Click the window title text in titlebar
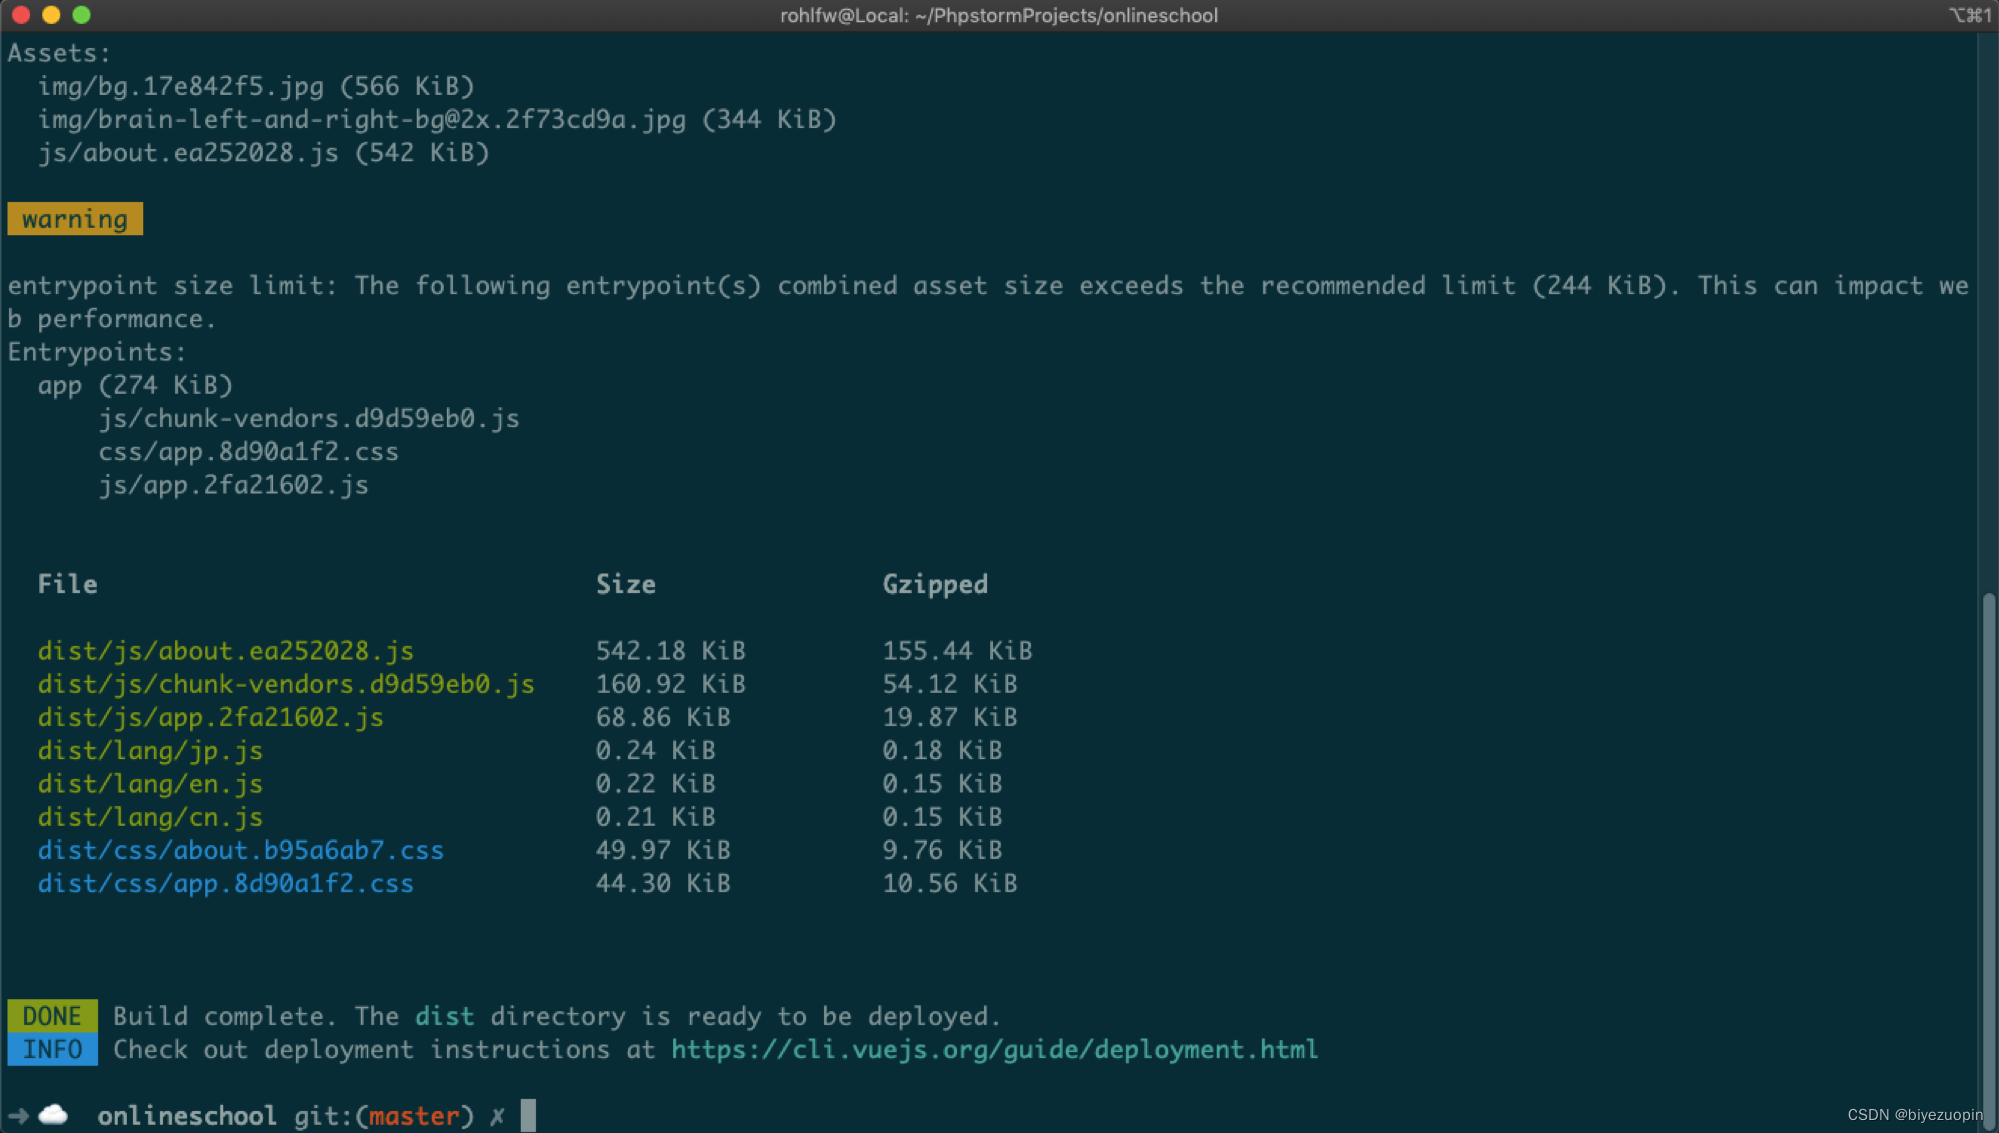Screen dimensions: 1999x1133 tap(998, 15)
